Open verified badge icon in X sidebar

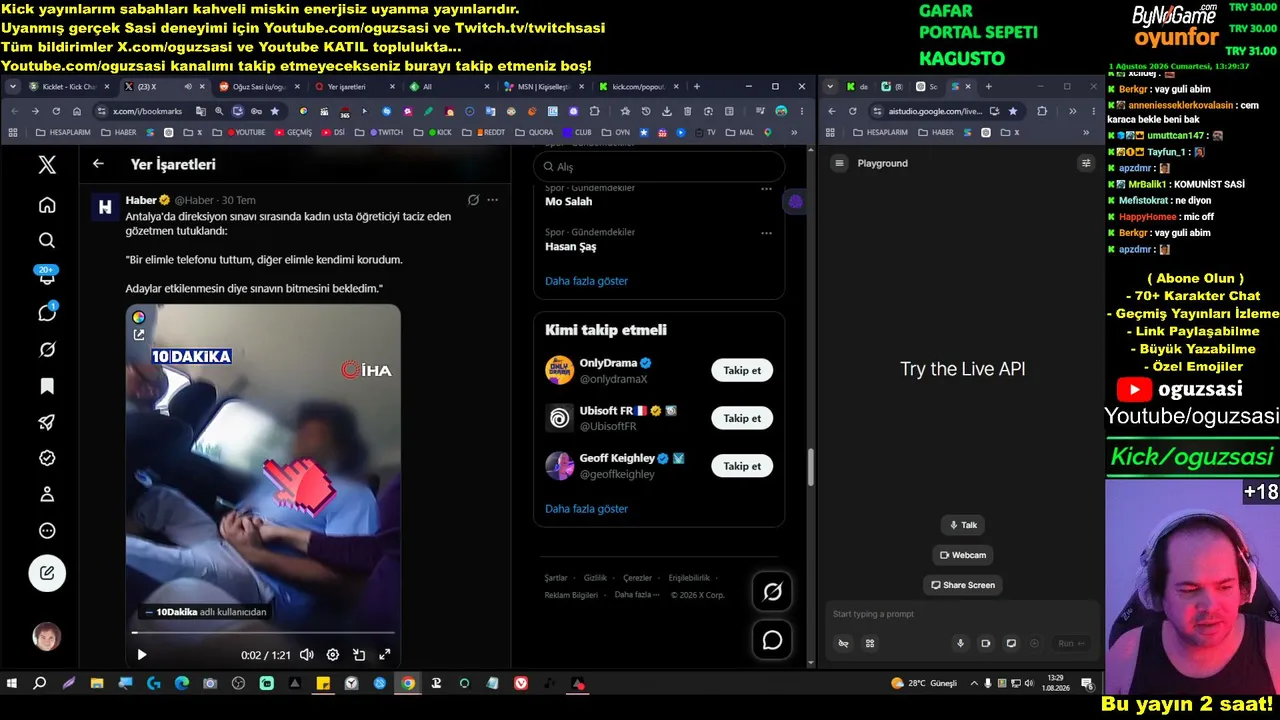click(x=47, y=458)
